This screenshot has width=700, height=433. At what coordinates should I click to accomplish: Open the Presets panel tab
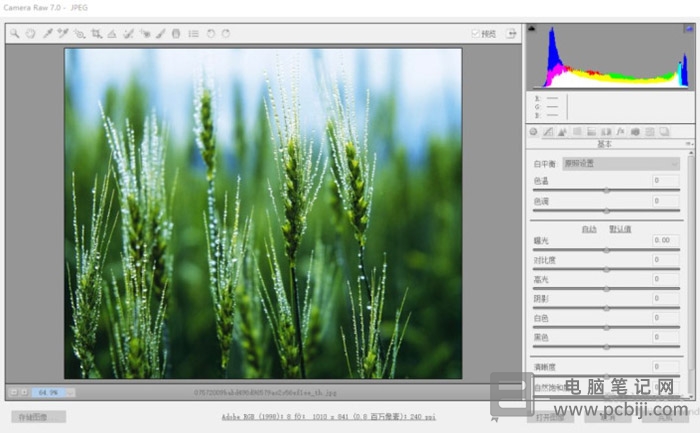[x=650, y=132]
